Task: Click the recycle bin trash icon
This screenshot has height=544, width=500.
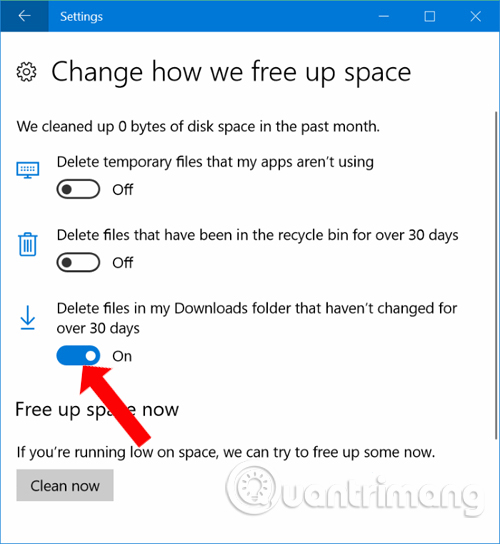Action: point(27,244)
